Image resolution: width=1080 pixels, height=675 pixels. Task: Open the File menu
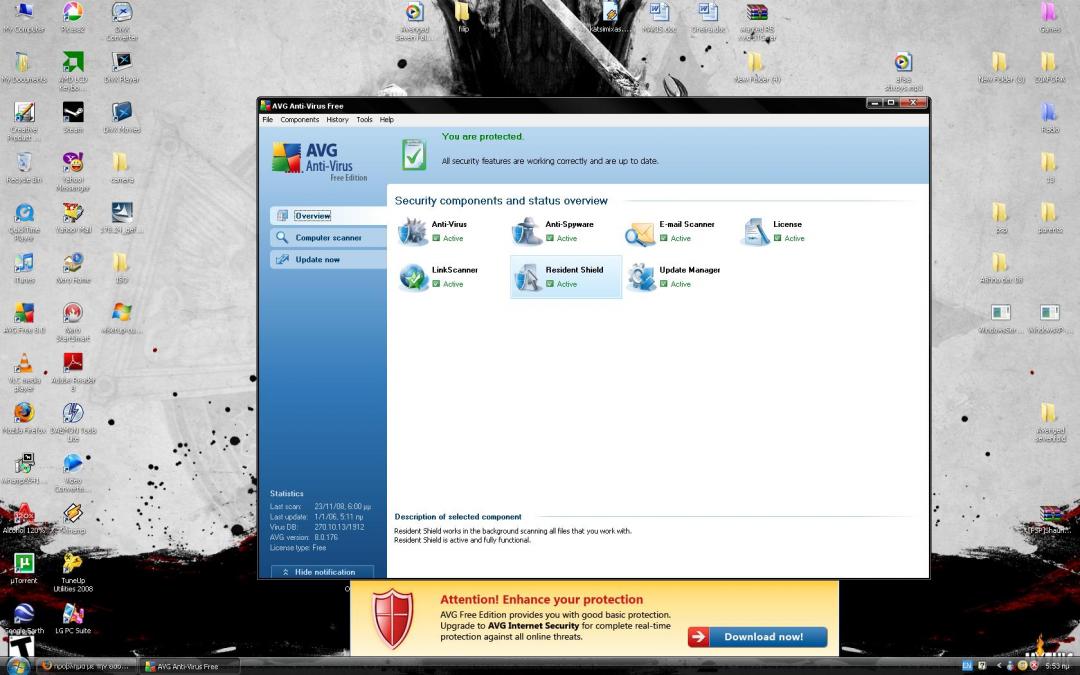[267, 120]
